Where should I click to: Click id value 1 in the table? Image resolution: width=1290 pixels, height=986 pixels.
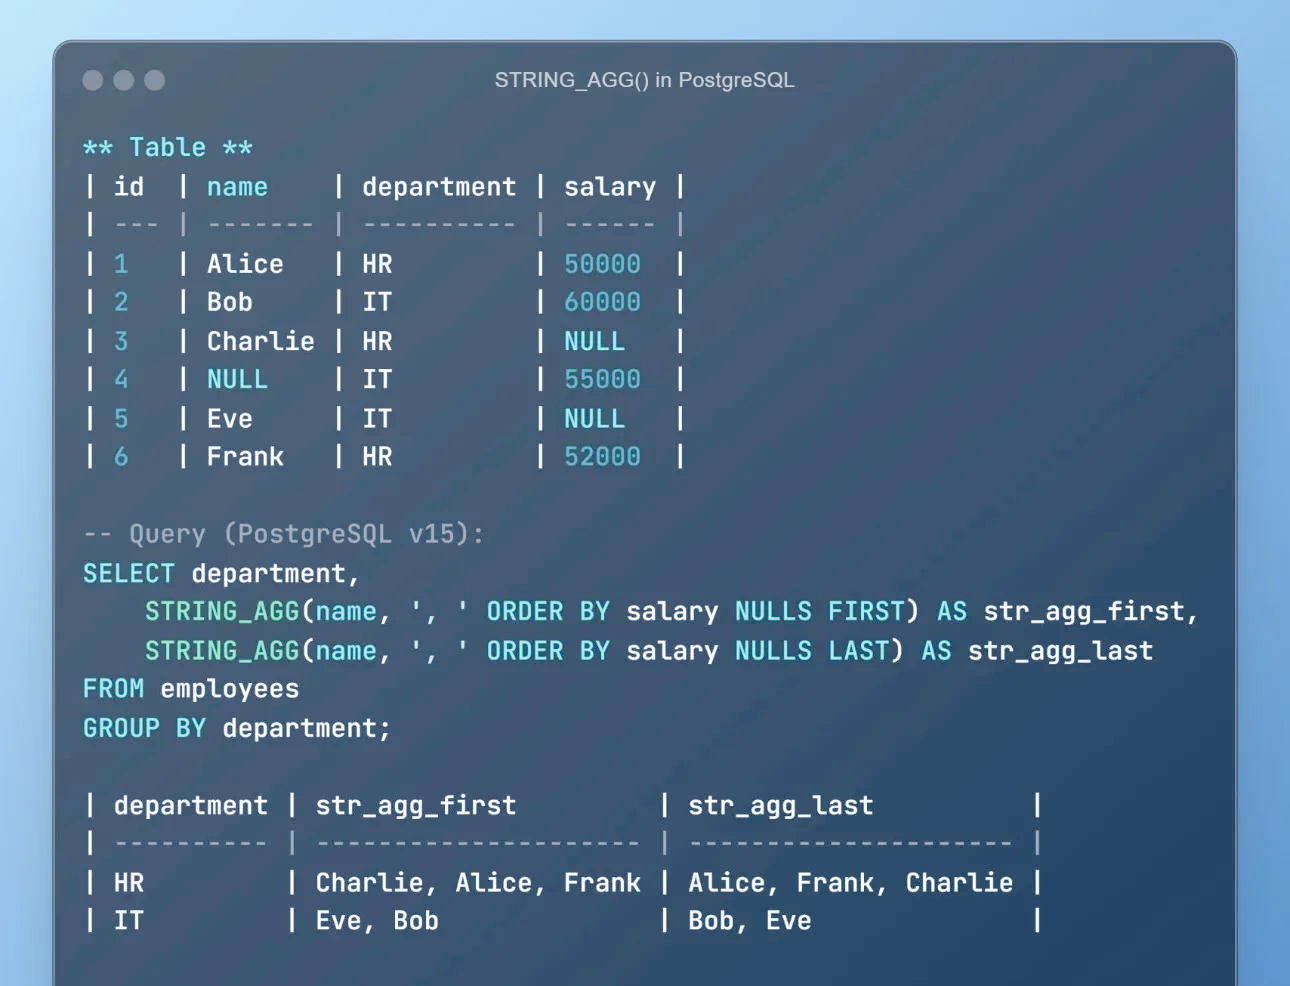coord(121,264)
